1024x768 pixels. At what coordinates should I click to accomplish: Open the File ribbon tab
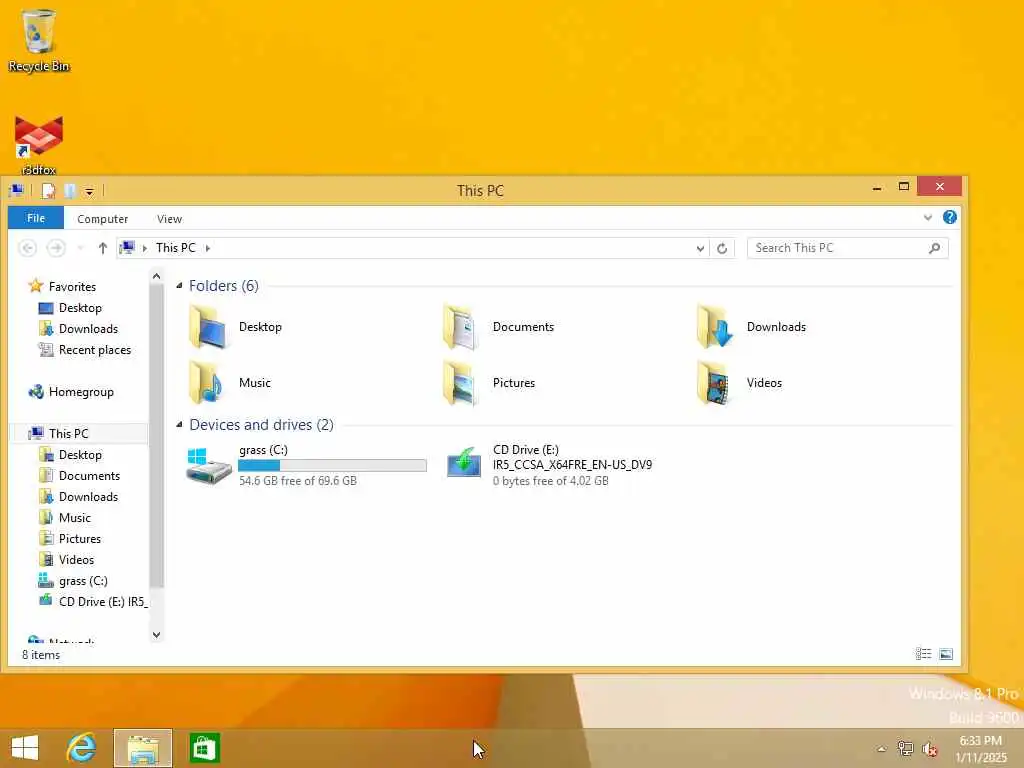click(36, 218)
